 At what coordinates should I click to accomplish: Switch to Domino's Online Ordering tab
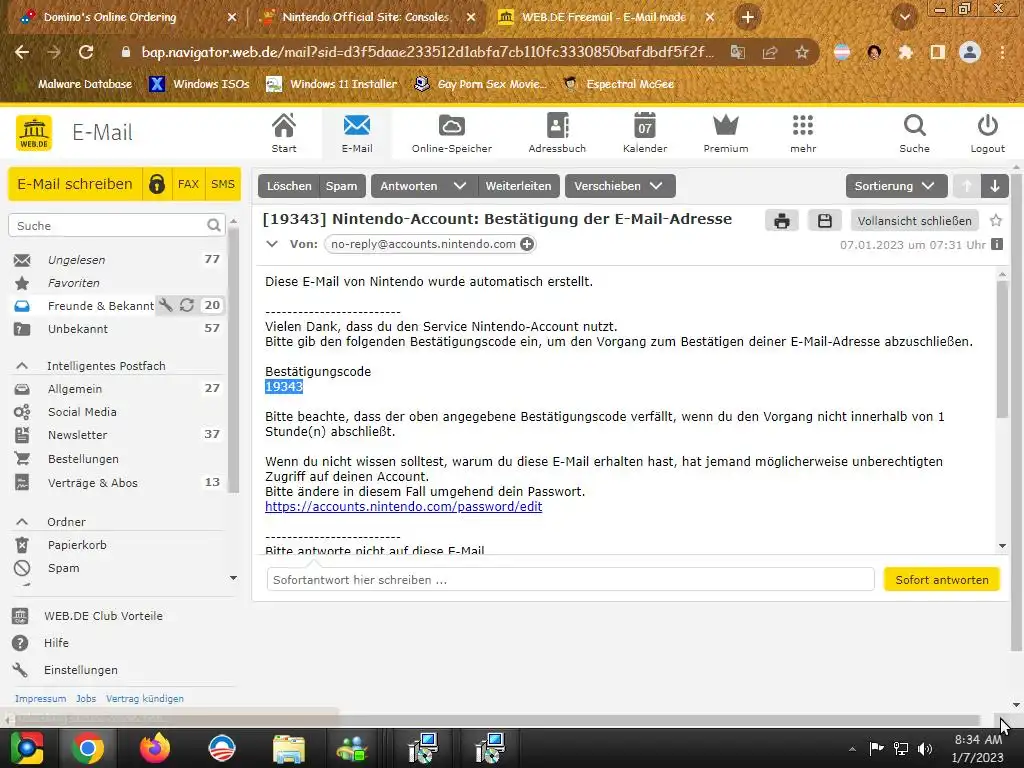110,18
